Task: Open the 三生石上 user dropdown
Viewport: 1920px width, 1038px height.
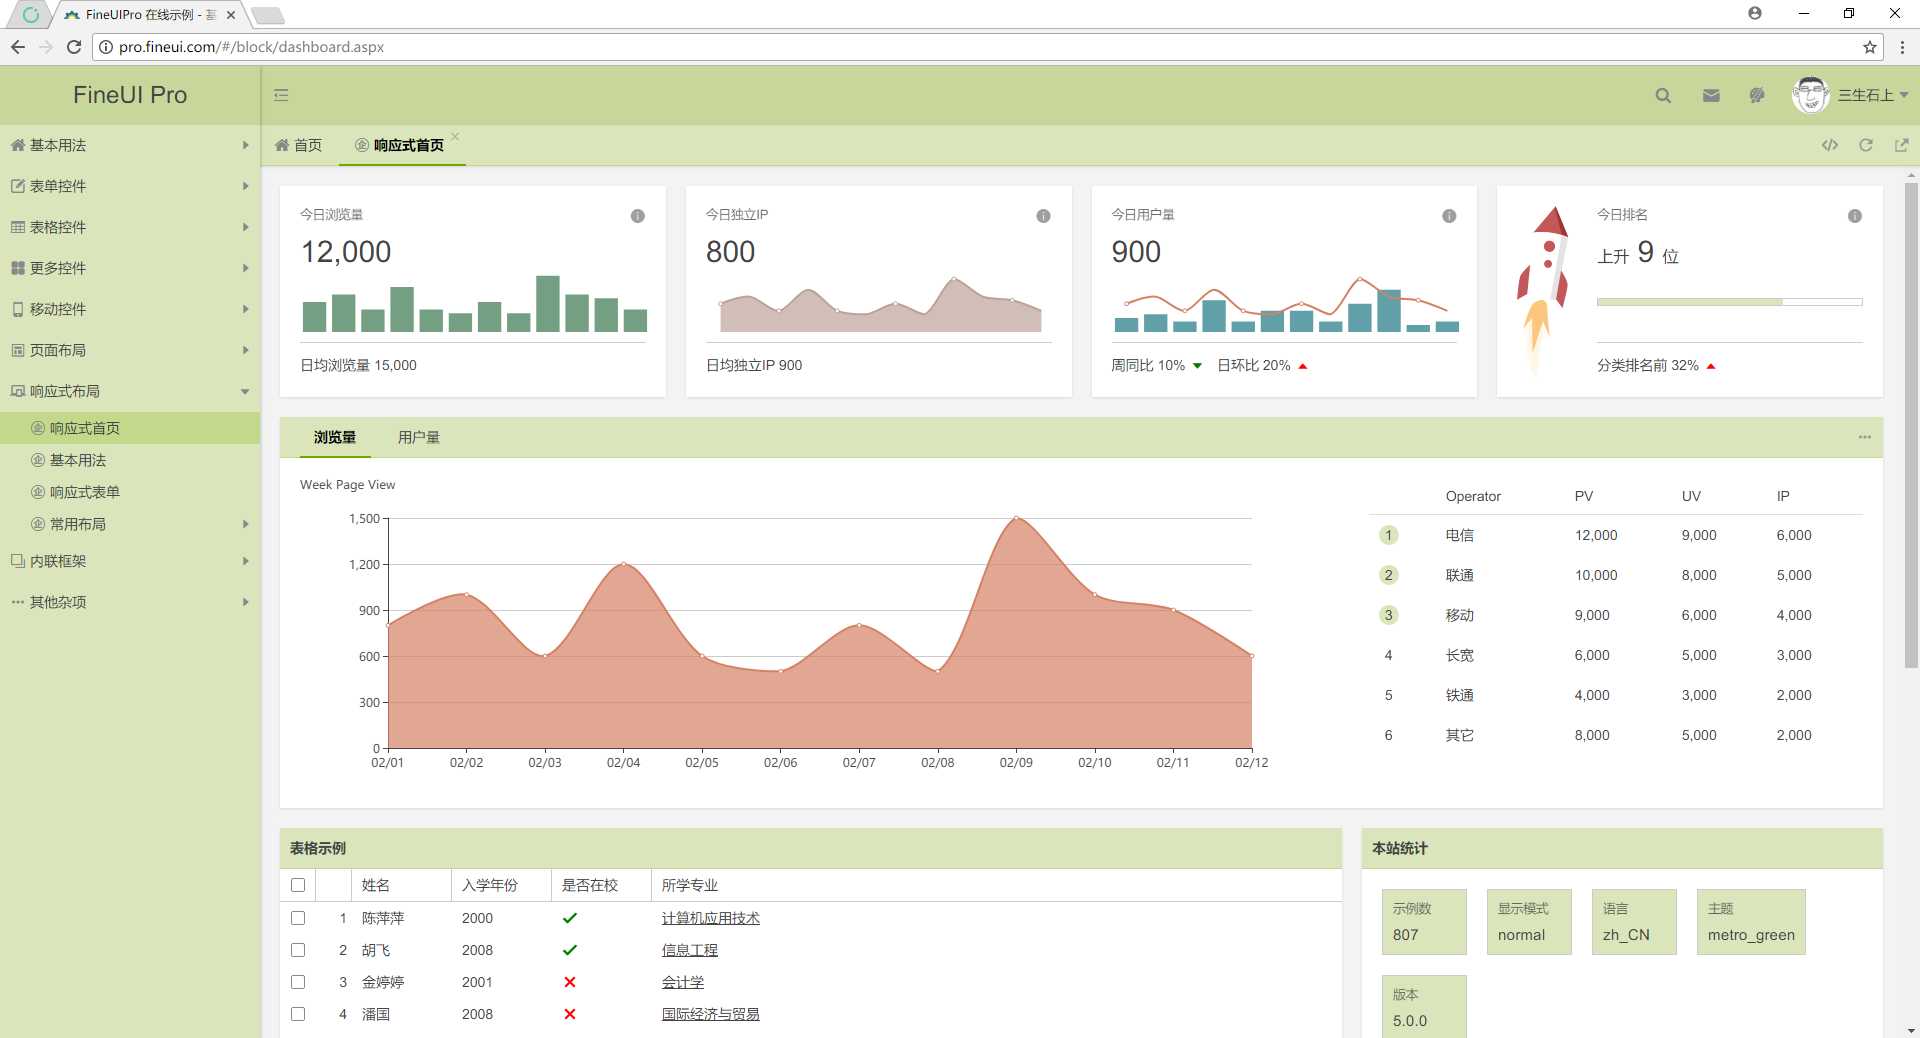Action: tap(1873, 95)
